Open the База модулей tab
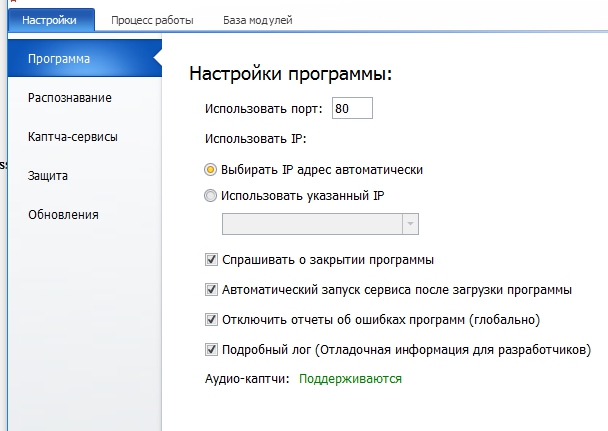This screenshot has height=431, width=608. click(x=257, y=20)
